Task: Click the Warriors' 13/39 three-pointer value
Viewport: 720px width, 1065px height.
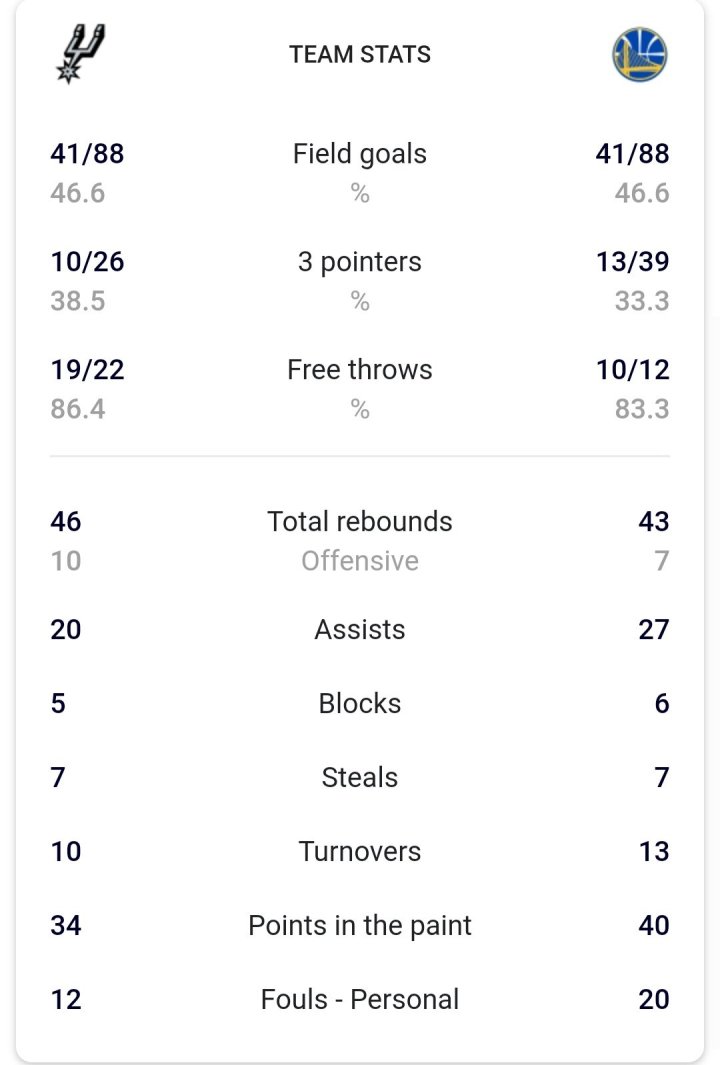Action: [x=633, y=262]
